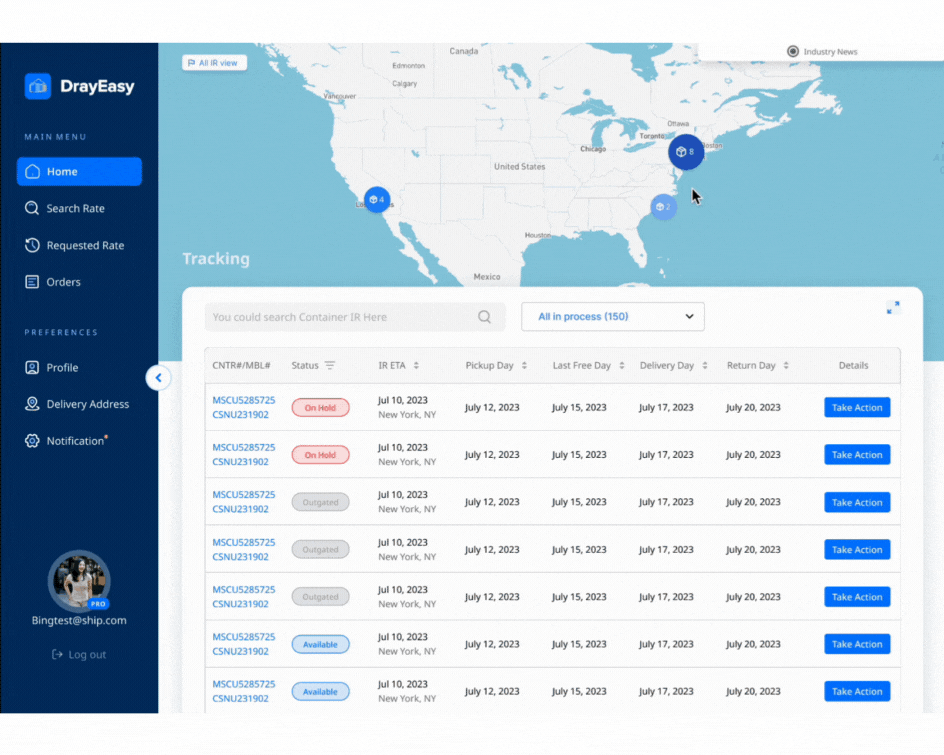Take Action on the last Available row
The image size is (944, 755).
pyautogui.click(x=857, y=692)
